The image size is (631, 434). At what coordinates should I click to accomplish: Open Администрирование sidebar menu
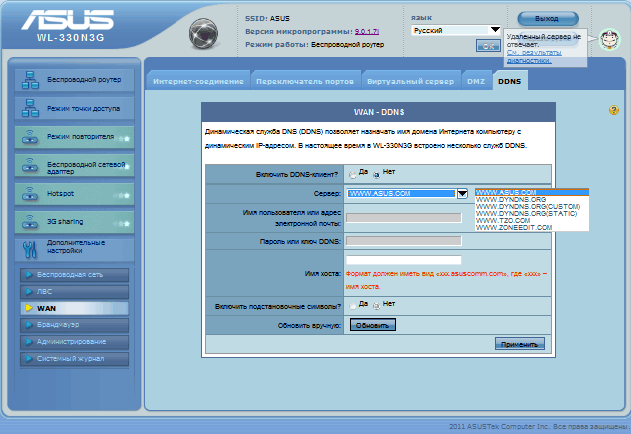pyautogui.click(x=74, y=342)
